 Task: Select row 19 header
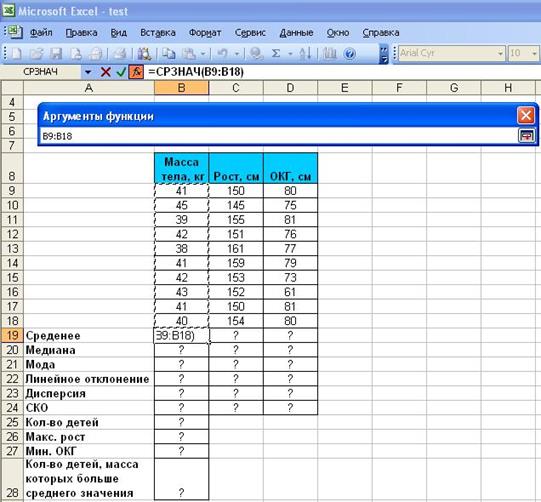click(12, 335)
